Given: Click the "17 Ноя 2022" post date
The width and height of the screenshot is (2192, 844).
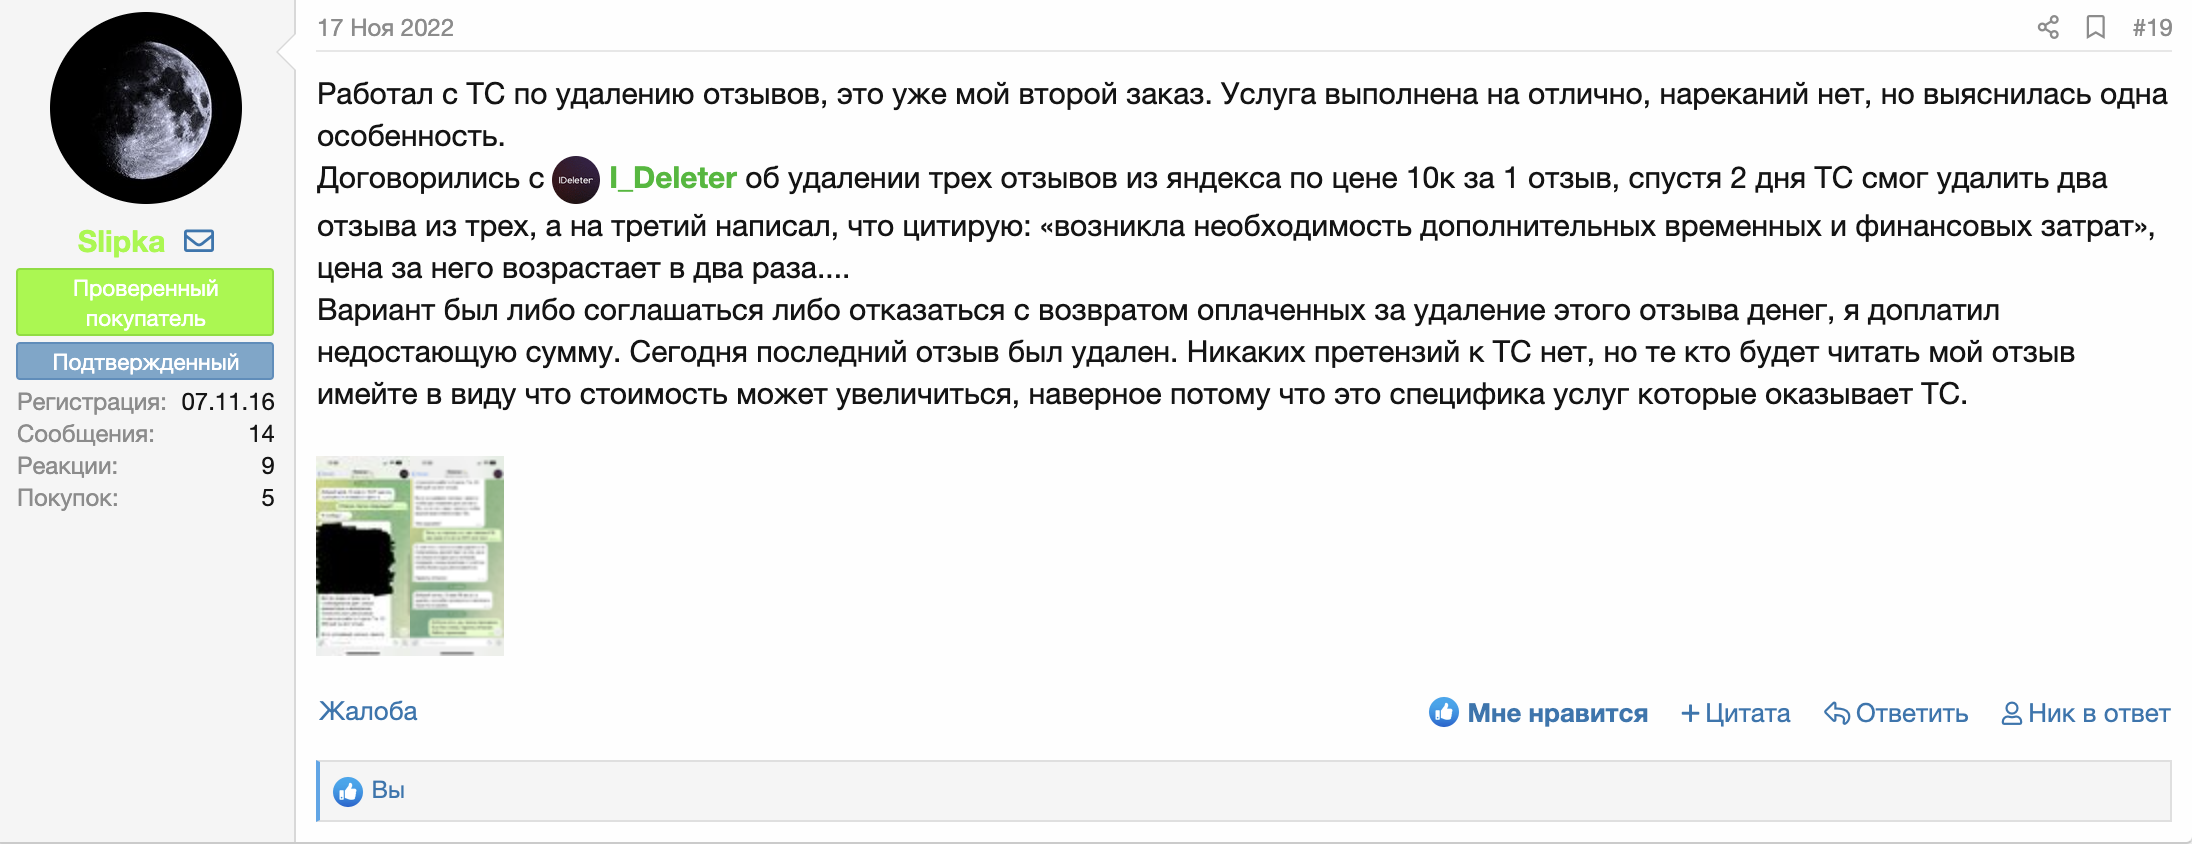Looking at the screenshot, I should click(x=385, y=28).
